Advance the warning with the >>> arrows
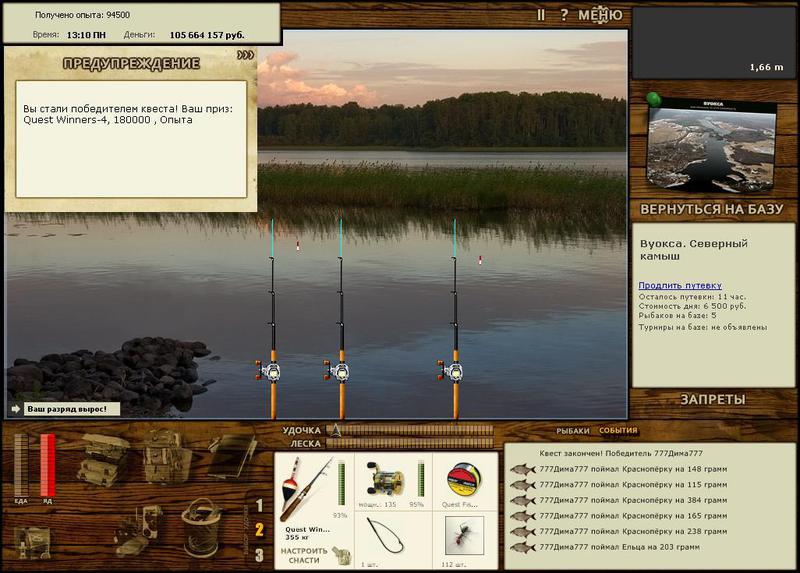Screen dimensions: 800x573 [x=245, y=55]
